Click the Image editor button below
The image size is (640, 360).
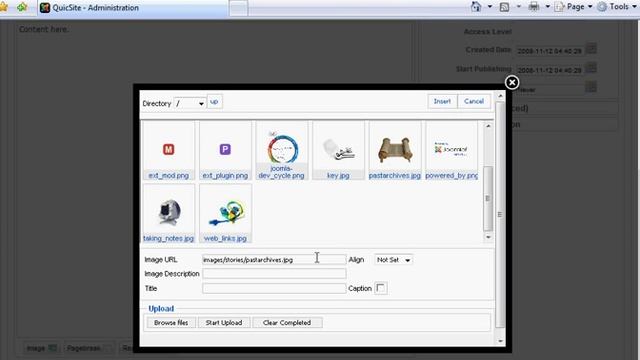41,348
